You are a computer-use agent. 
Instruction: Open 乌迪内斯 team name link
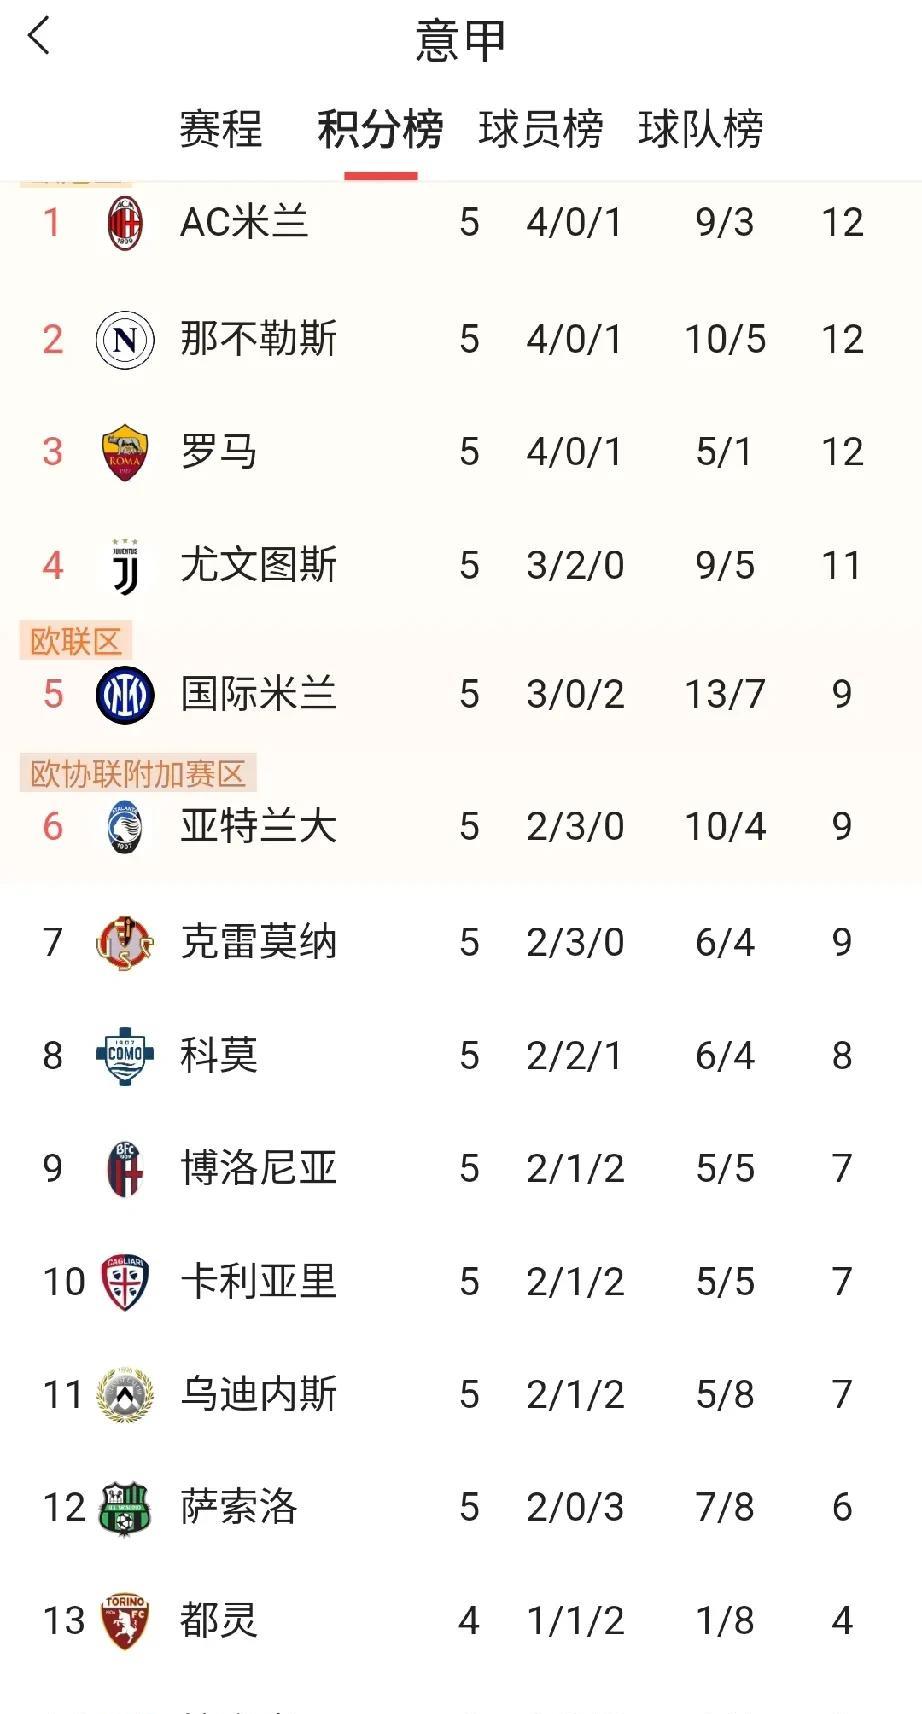259,1394
